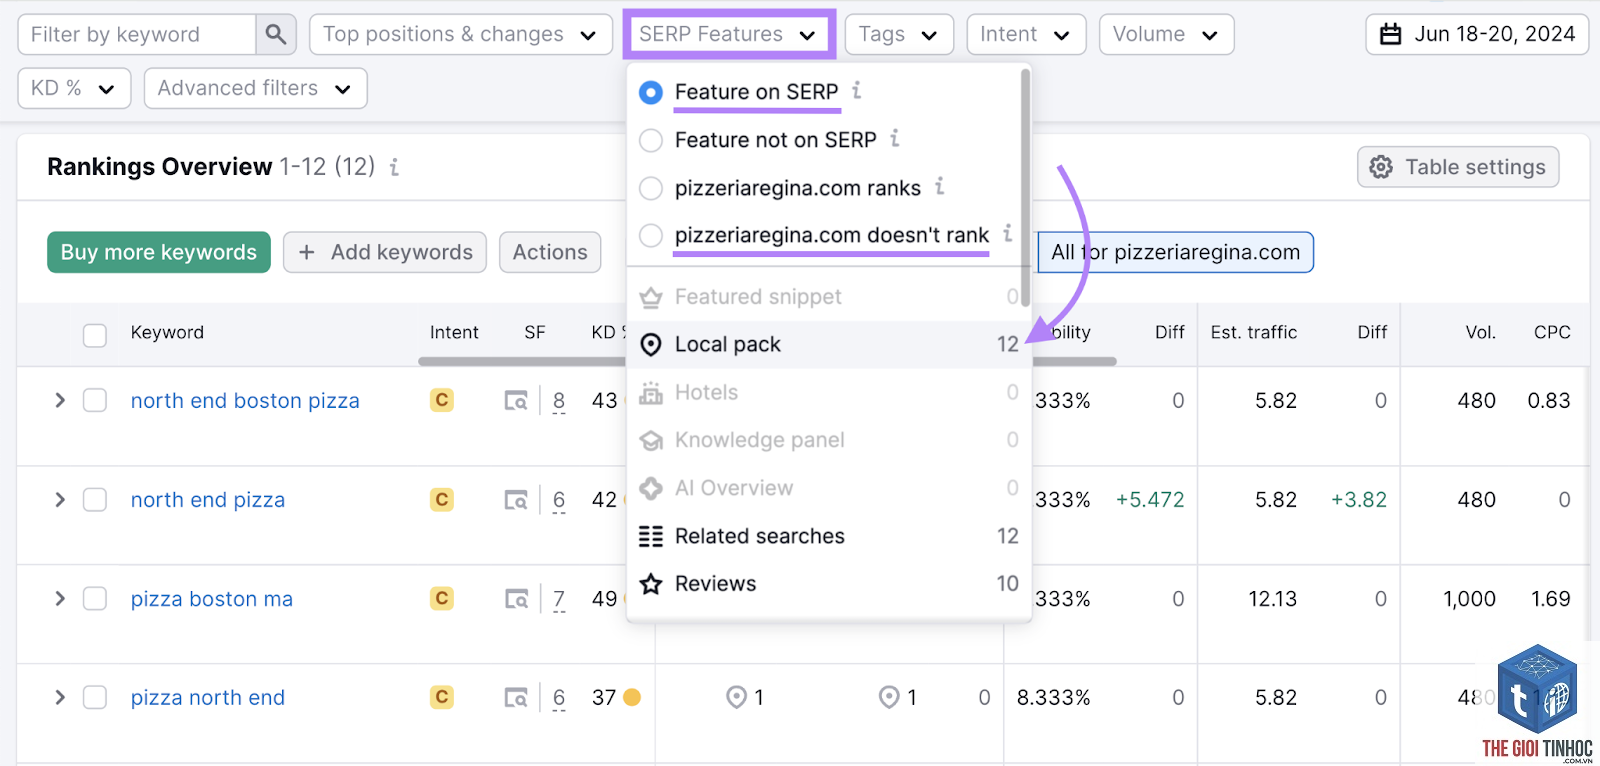Select Feature on SERP radio button
This screenshot has width=1600, height=766.
[651, 92]
